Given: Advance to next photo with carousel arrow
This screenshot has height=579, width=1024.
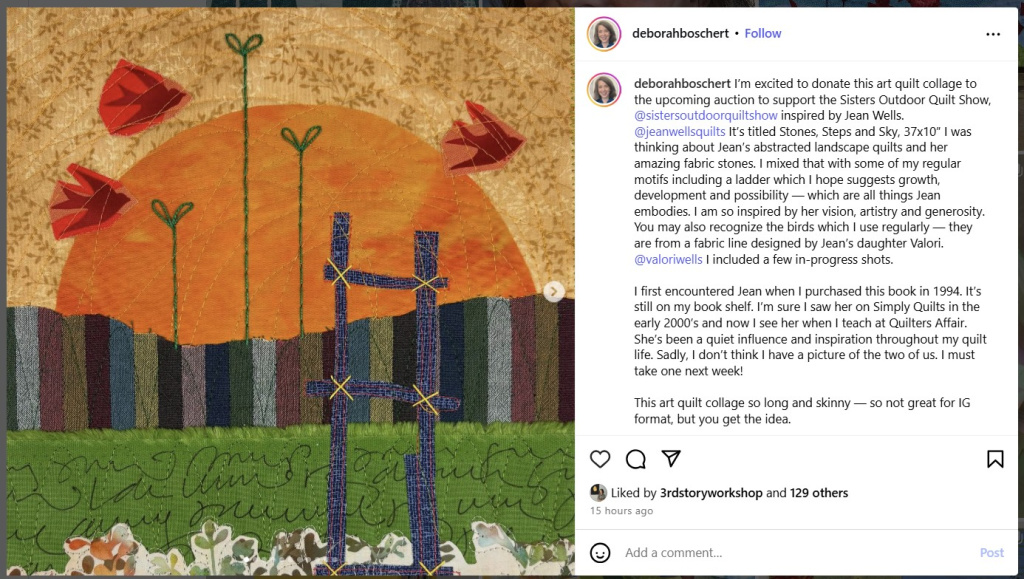Looking at the screenshot, I should (x=553, y=291).
